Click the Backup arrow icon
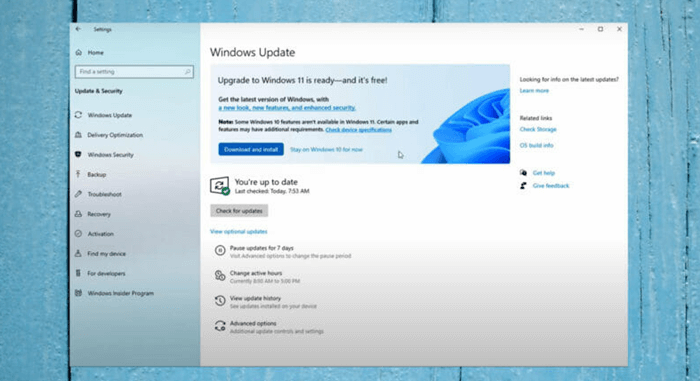Screen dimensions: 700x381 pos(78,174)
